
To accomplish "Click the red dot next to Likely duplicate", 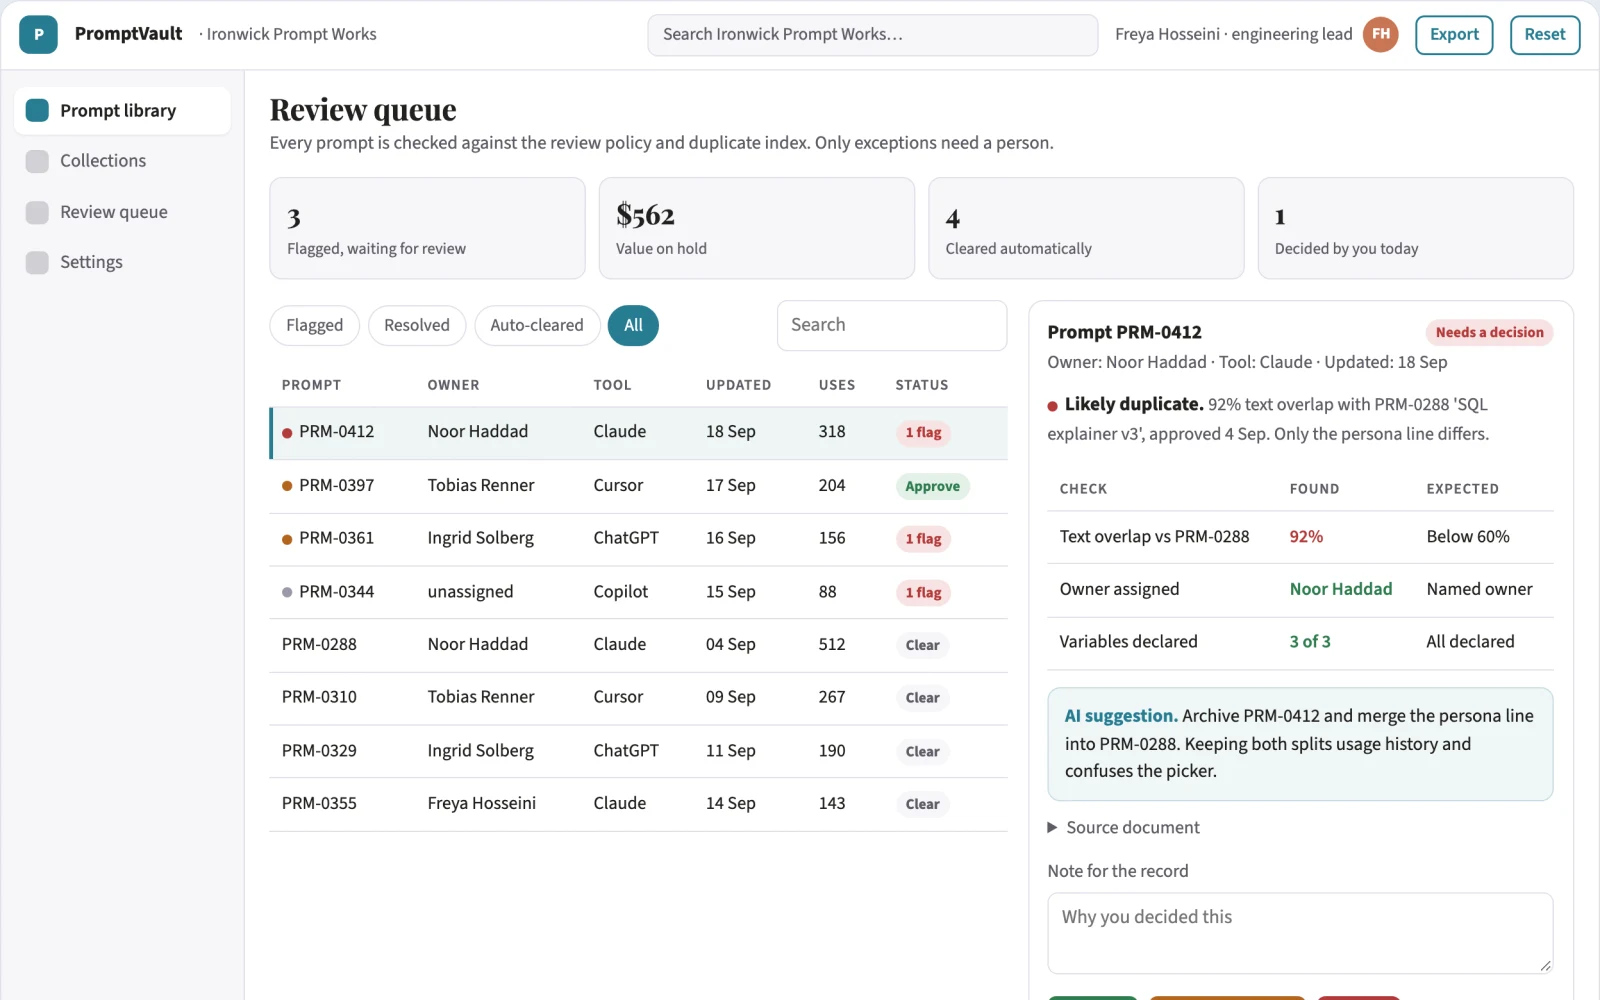I will (1052, 406).
